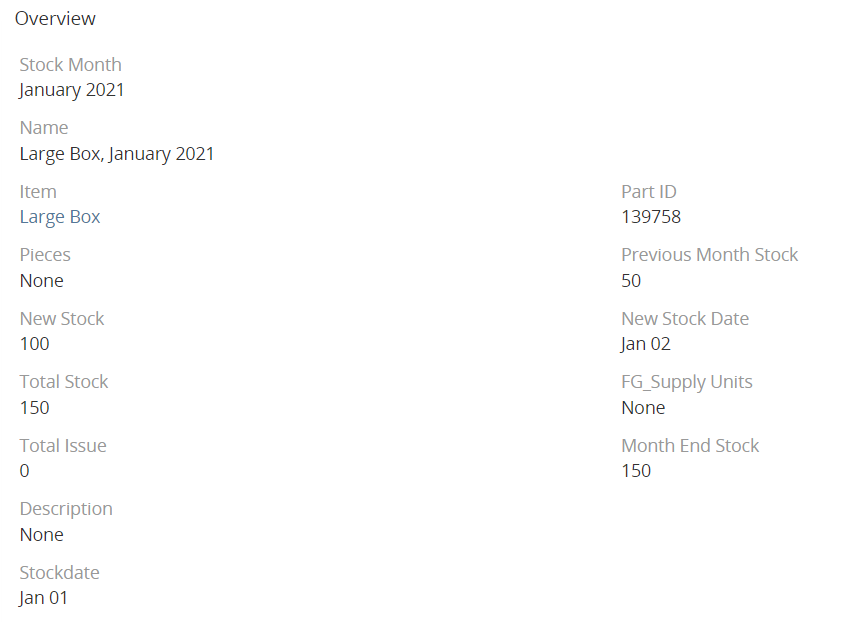The height and width of the screenshot is (622, 842).
Task: Click the Overview section heading
Action: pyautogui.click(x=55, y=18)
